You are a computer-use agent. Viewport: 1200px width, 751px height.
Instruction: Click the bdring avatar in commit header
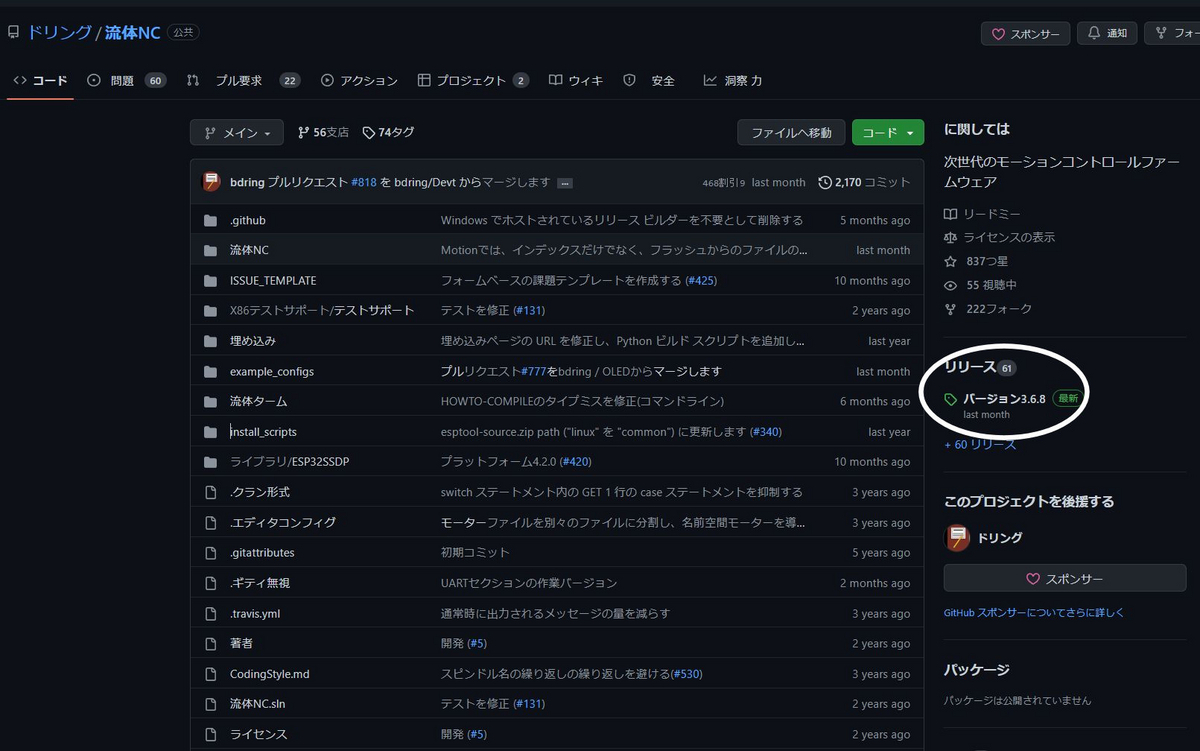point(212,182)
